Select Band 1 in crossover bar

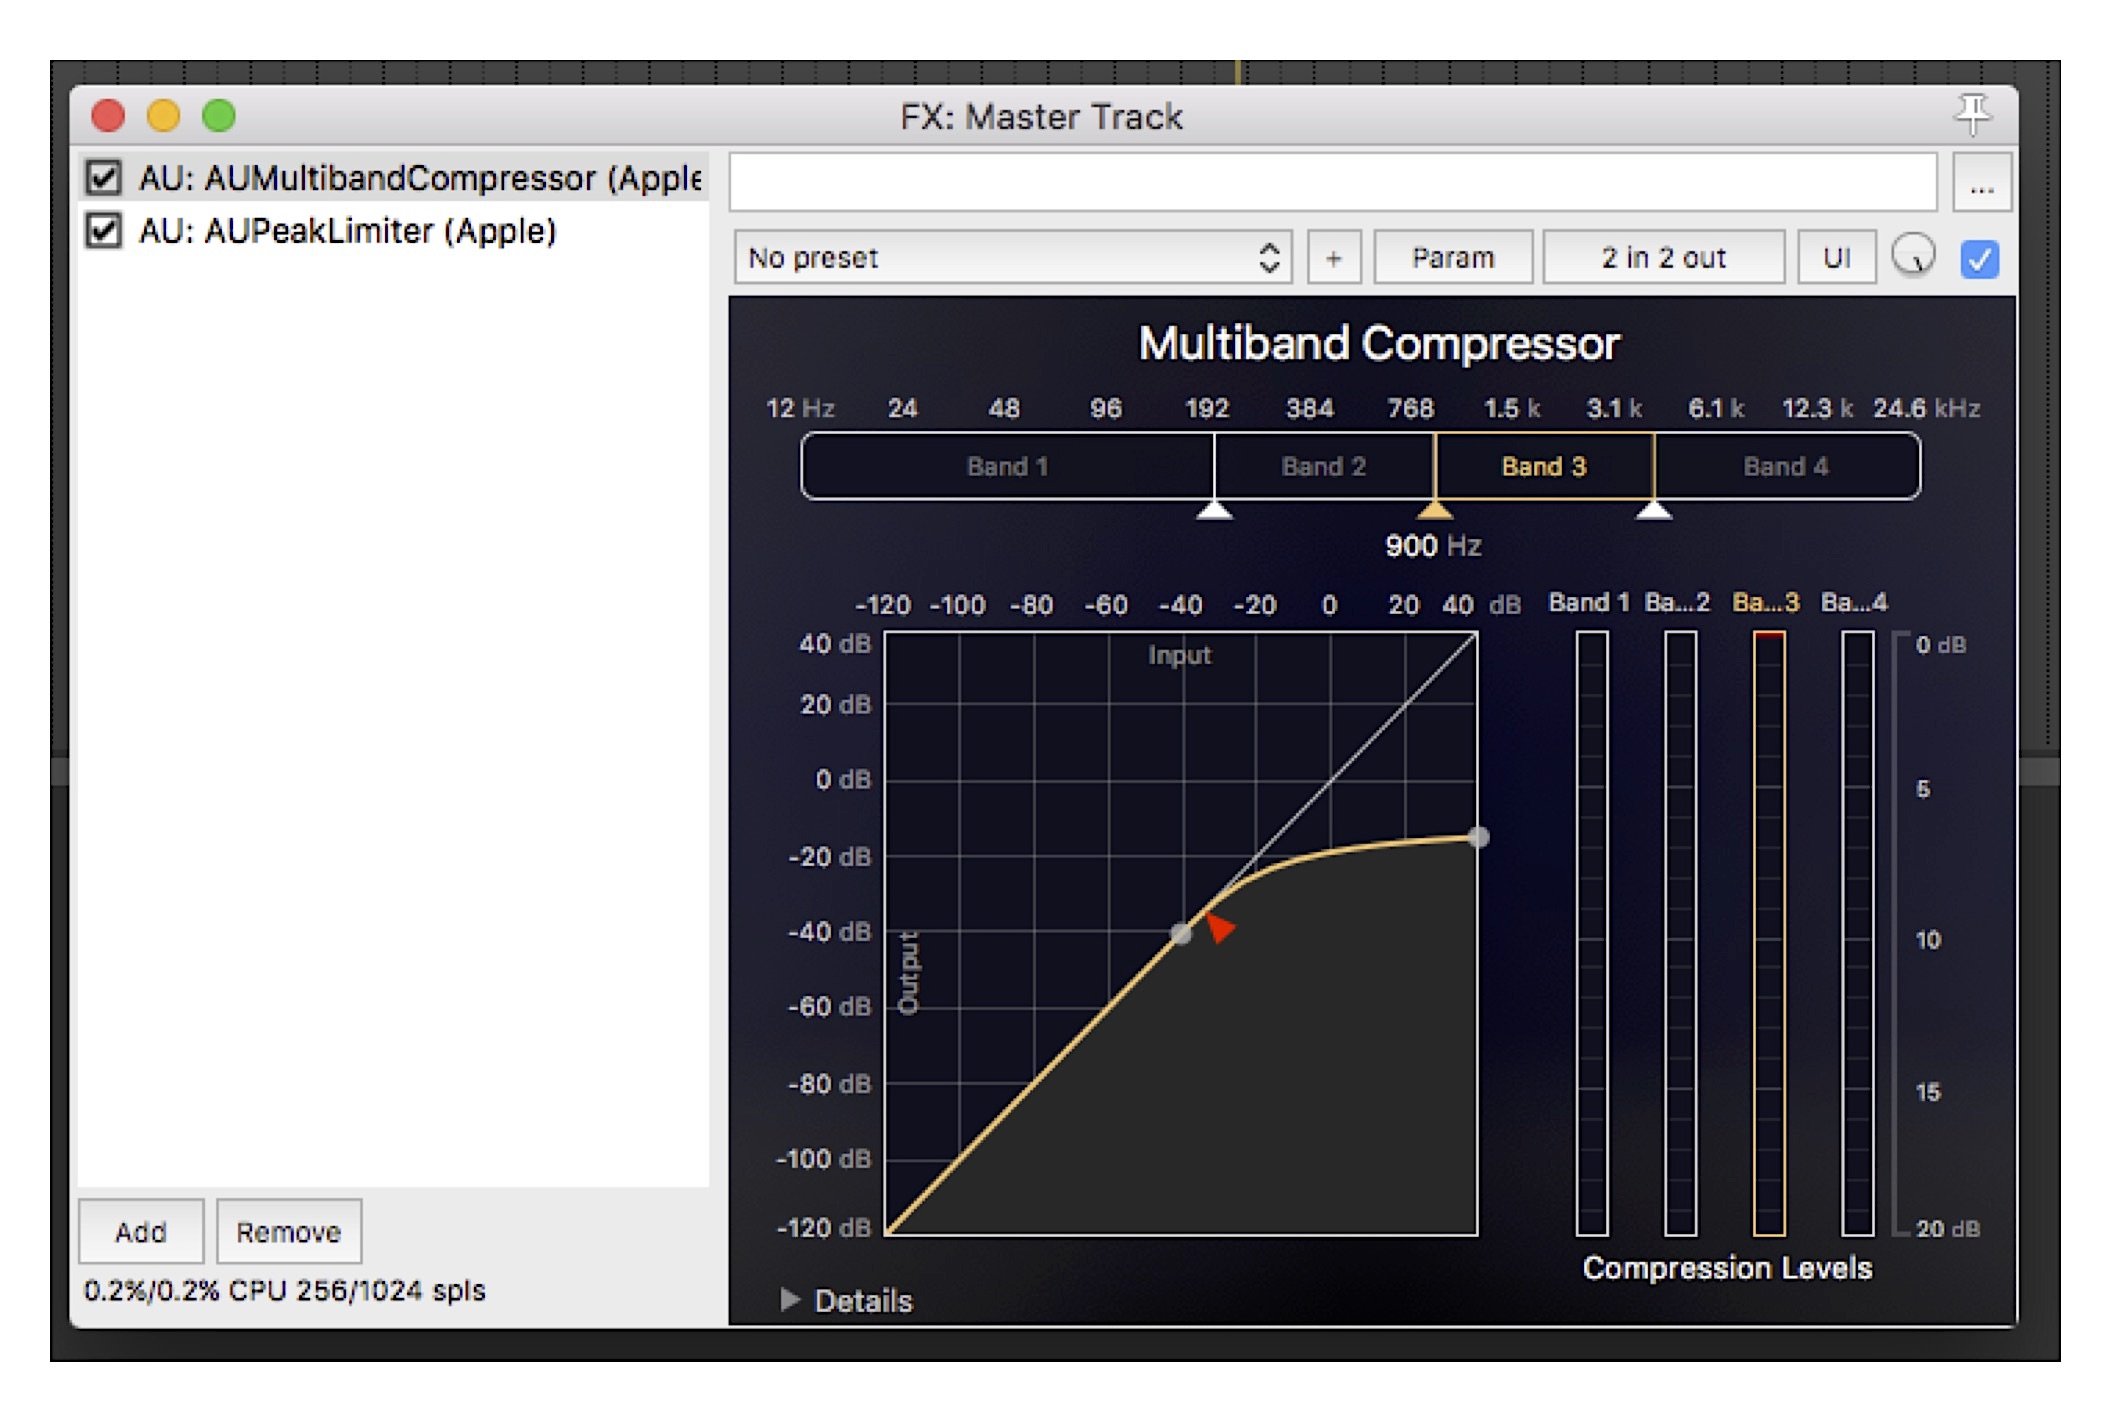(1007, 466)
